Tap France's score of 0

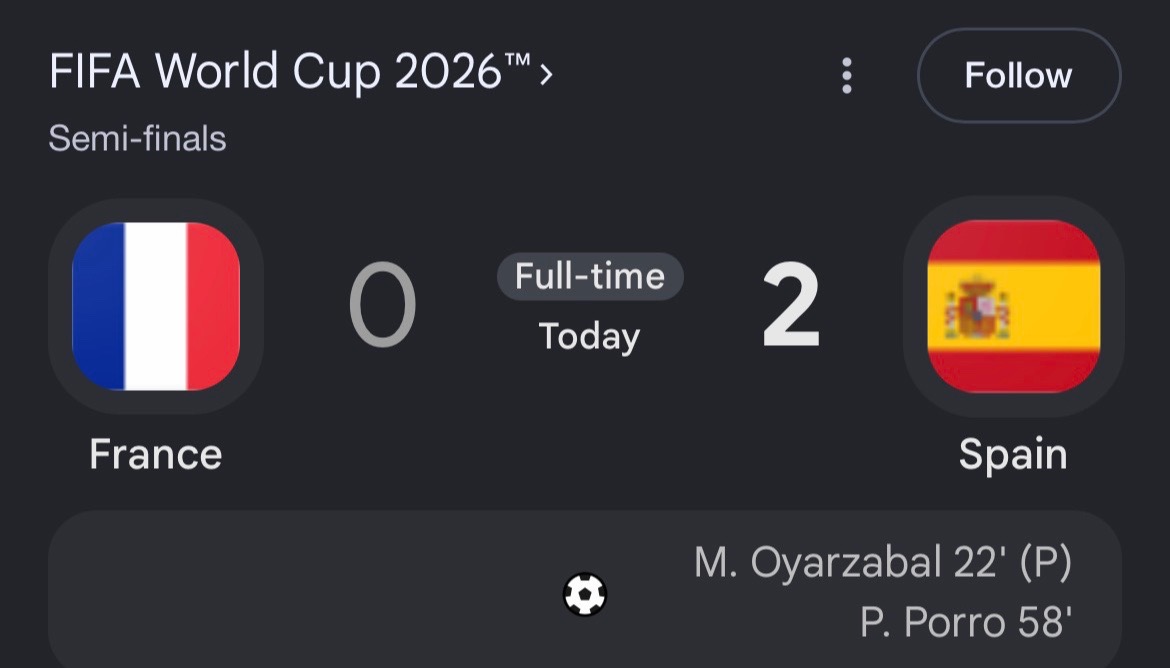(383, 305)
